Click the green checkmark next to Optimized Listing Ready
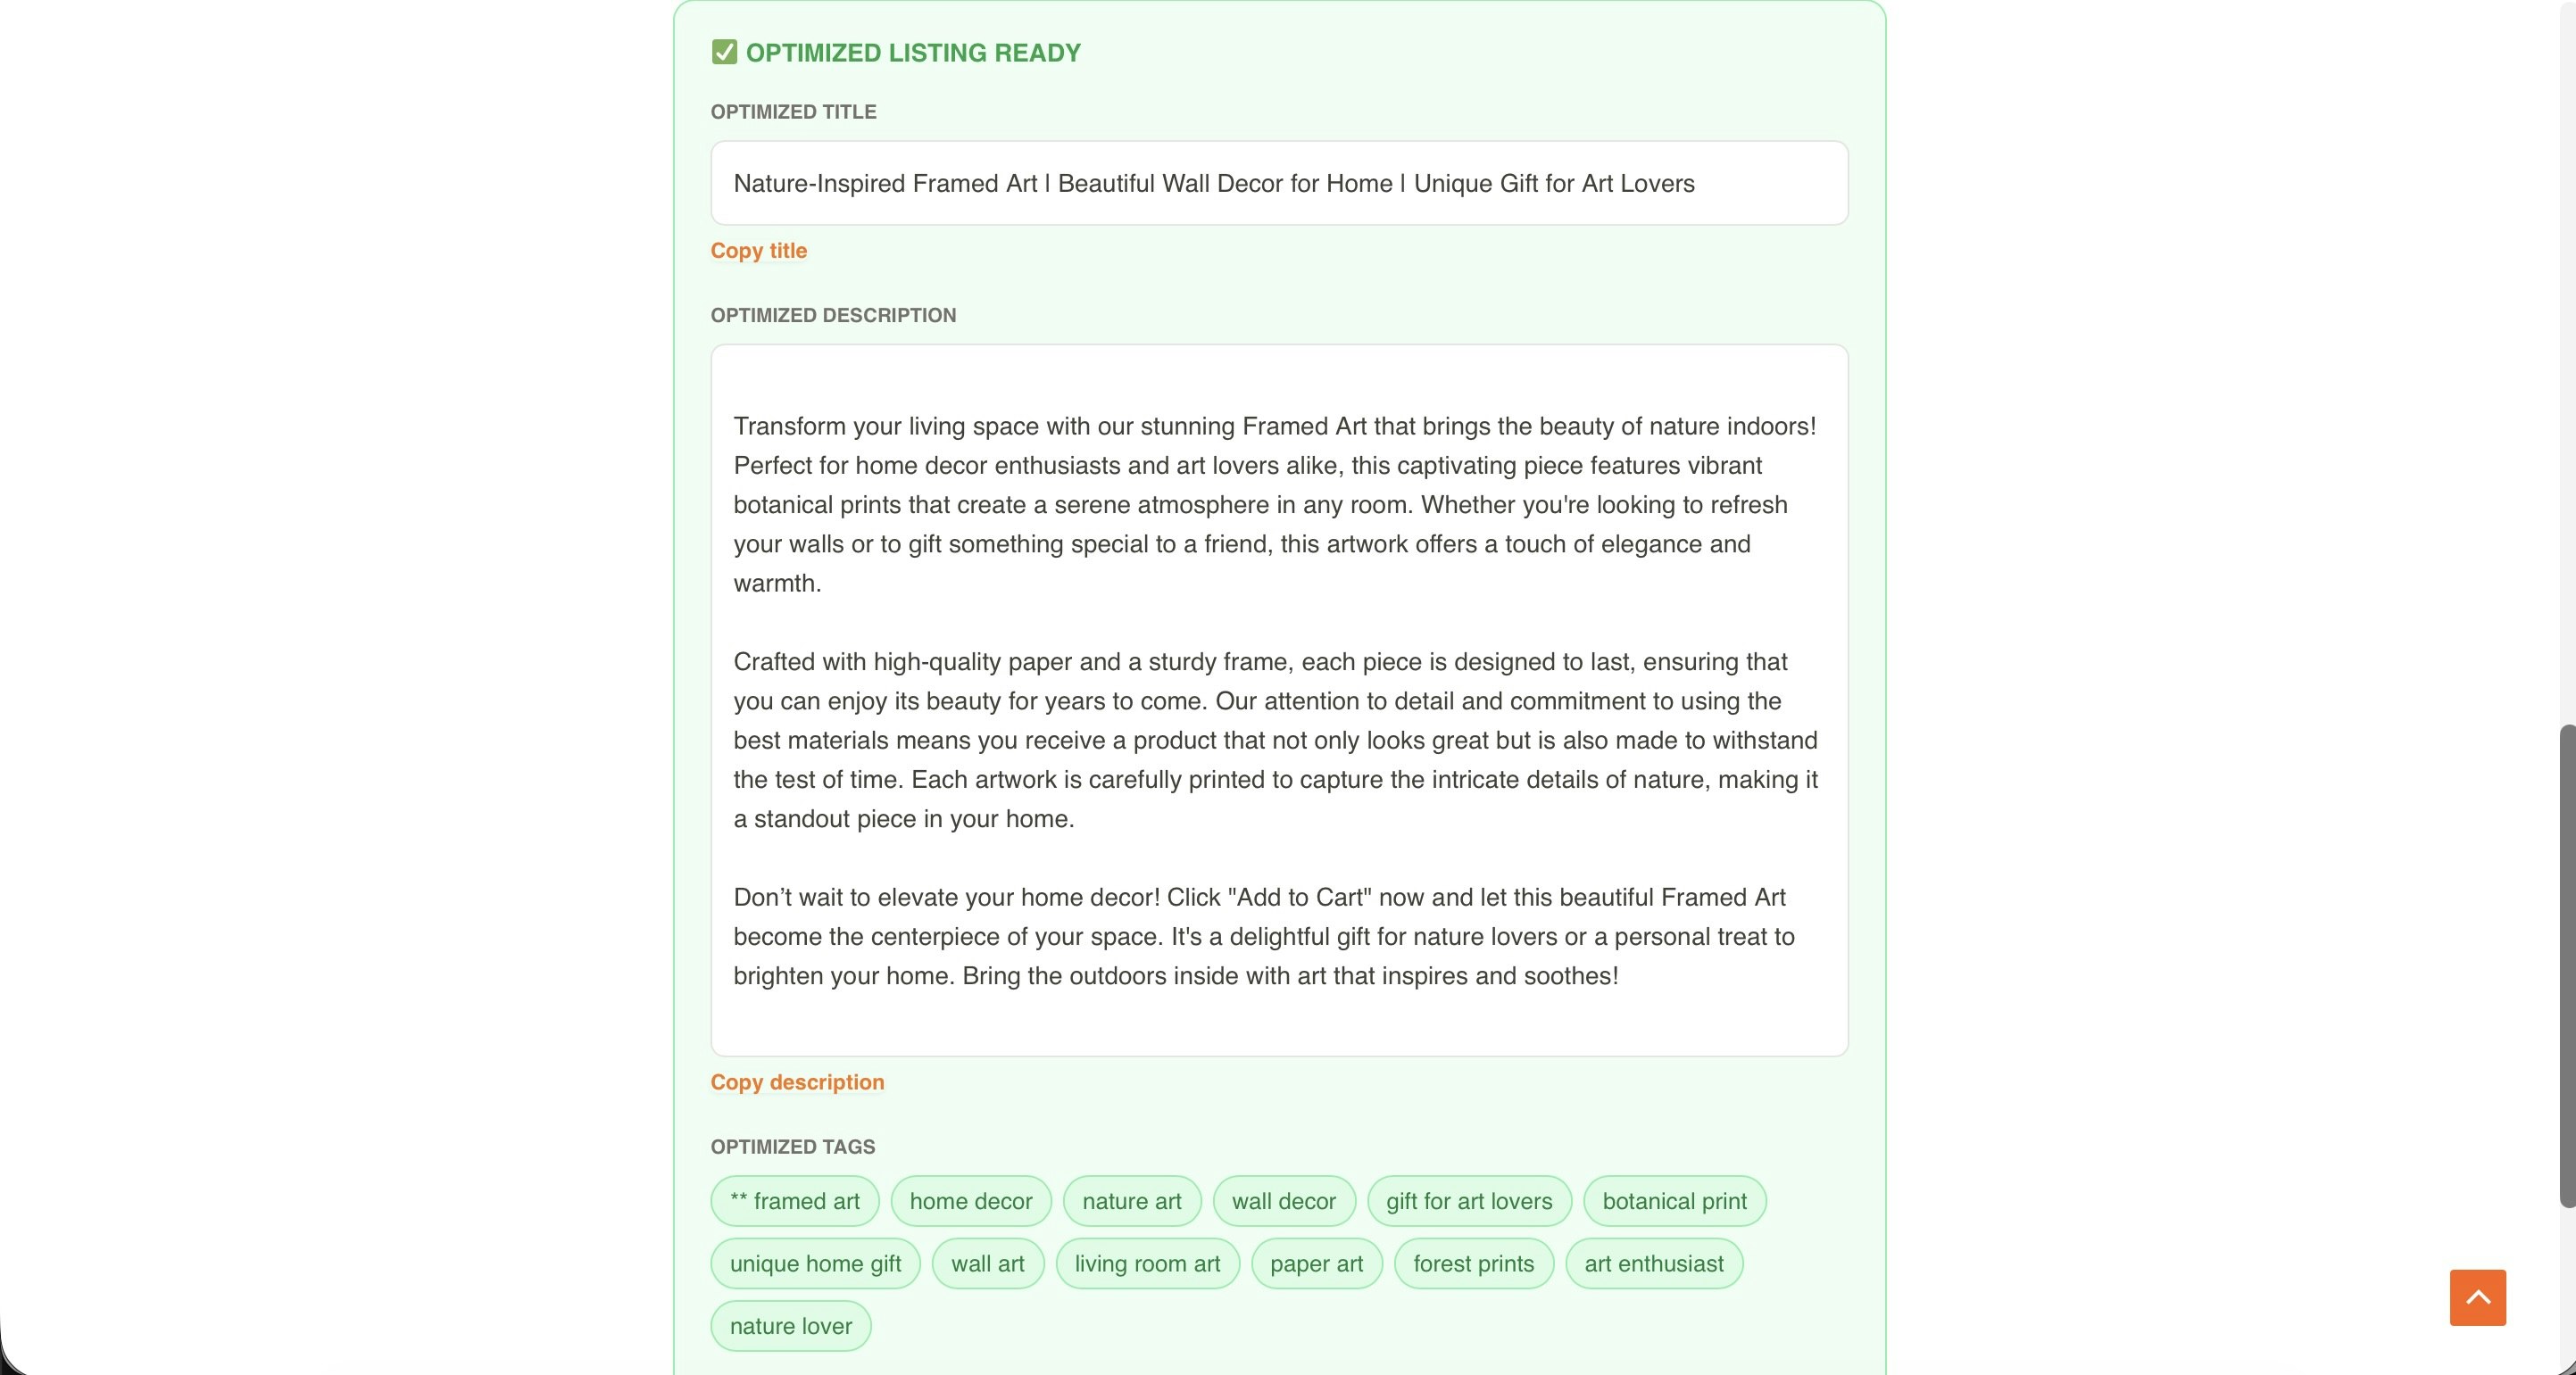 point(724,51)
